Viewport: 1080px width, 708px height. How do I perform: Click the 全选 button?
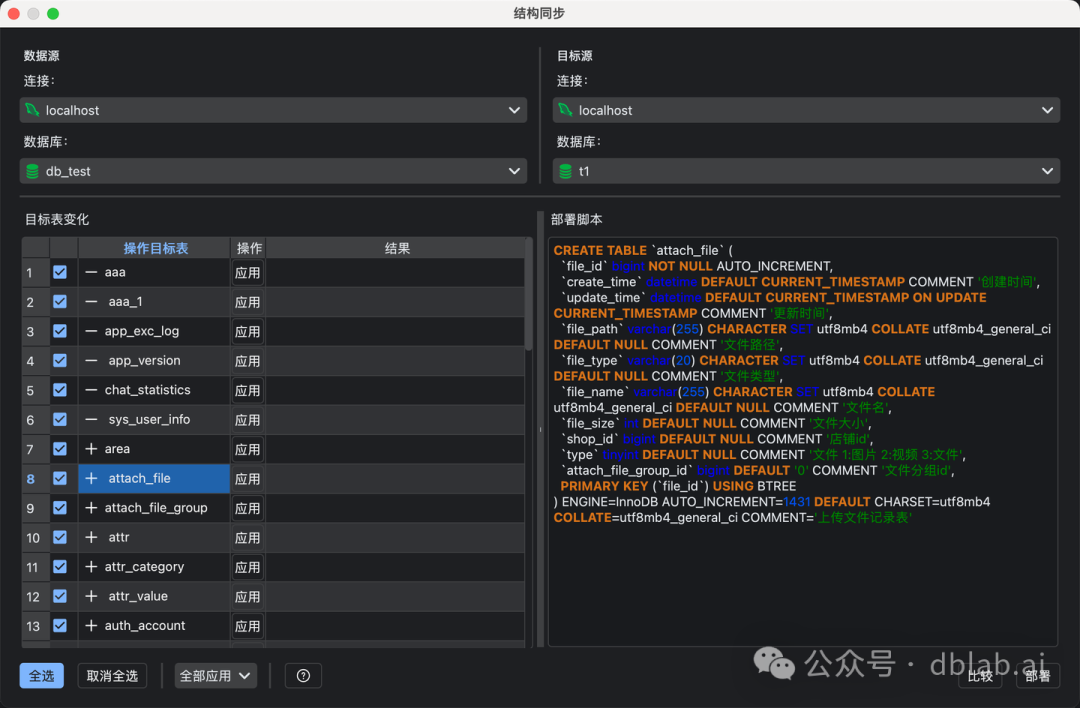pos(41,676)
